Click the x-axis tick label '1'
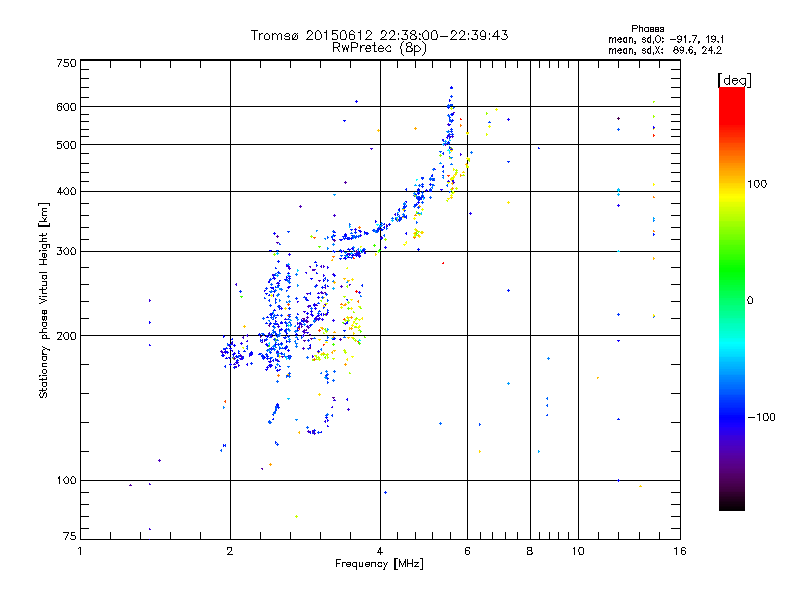The width and height of the screenshot is (800, 600). (x=80, y=551)
